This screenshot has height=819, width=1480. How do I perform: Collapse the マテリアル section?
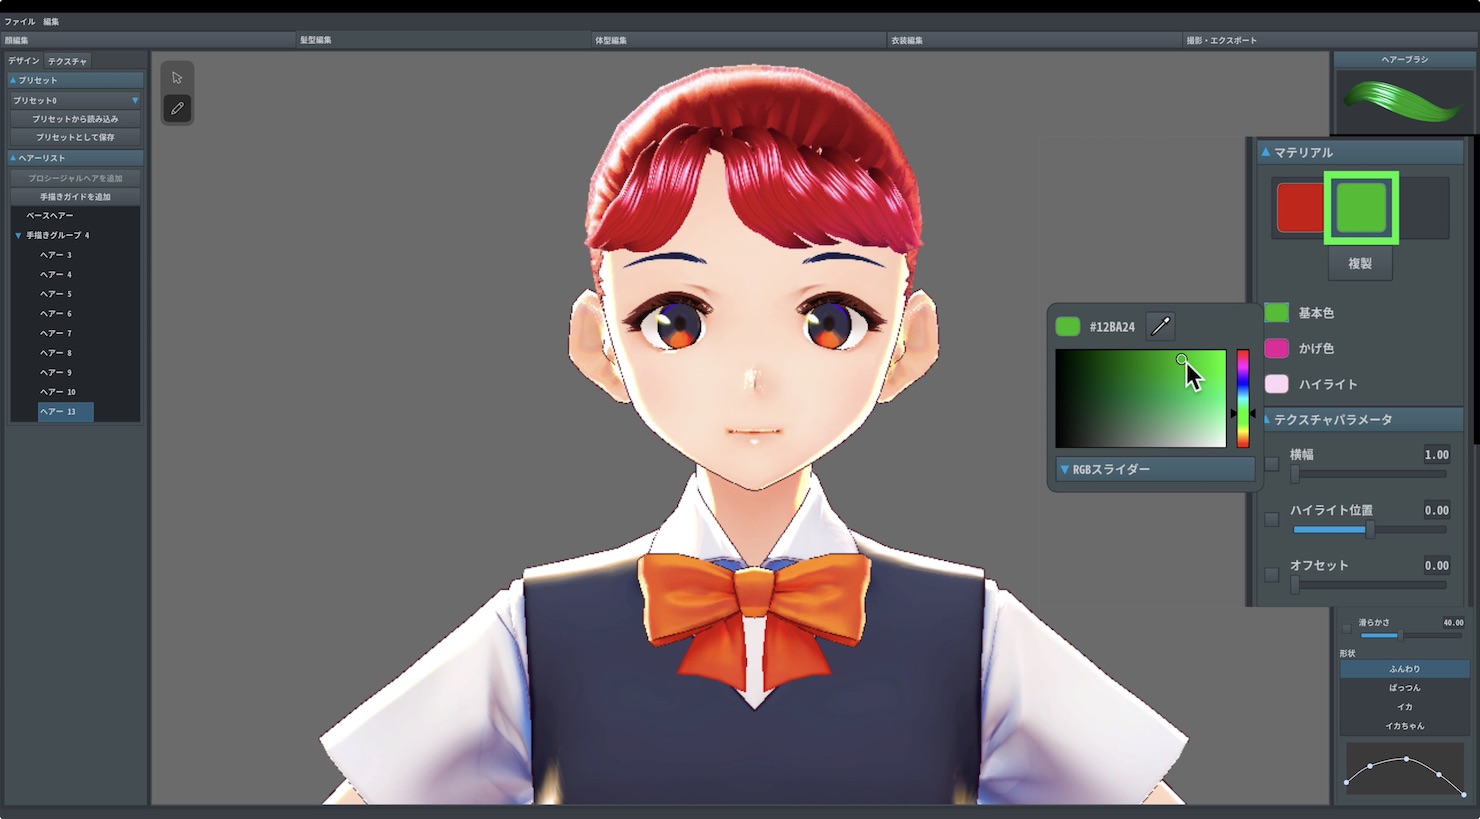click(x=1360, y=152)
